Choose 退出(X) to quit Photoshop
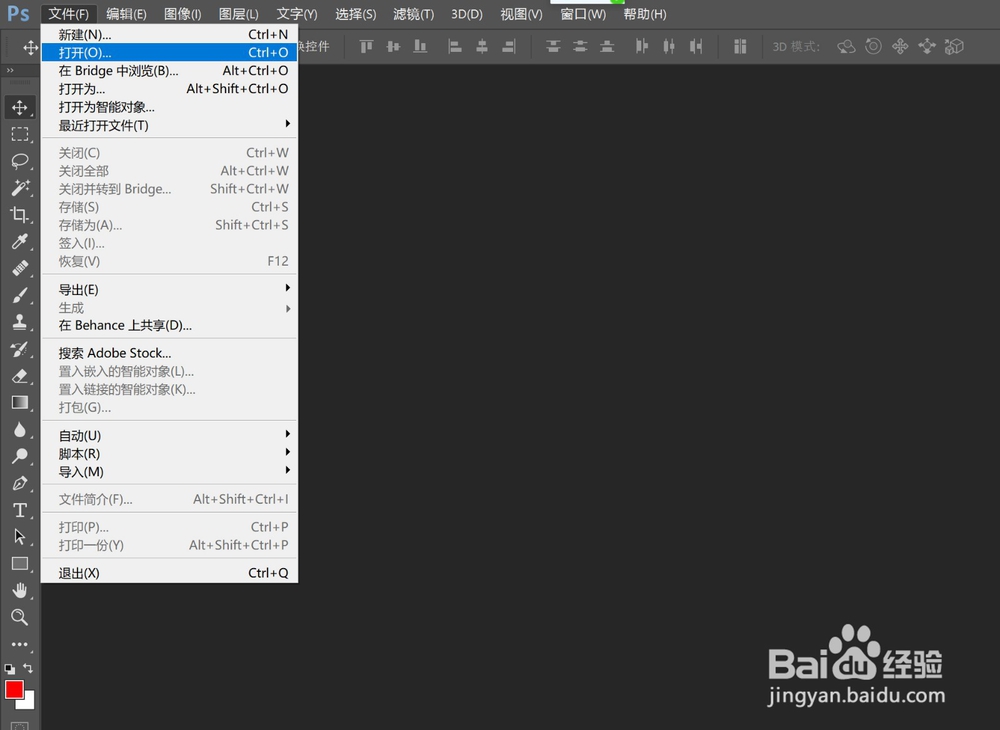 pyautogui.click(x=169, y=573)
